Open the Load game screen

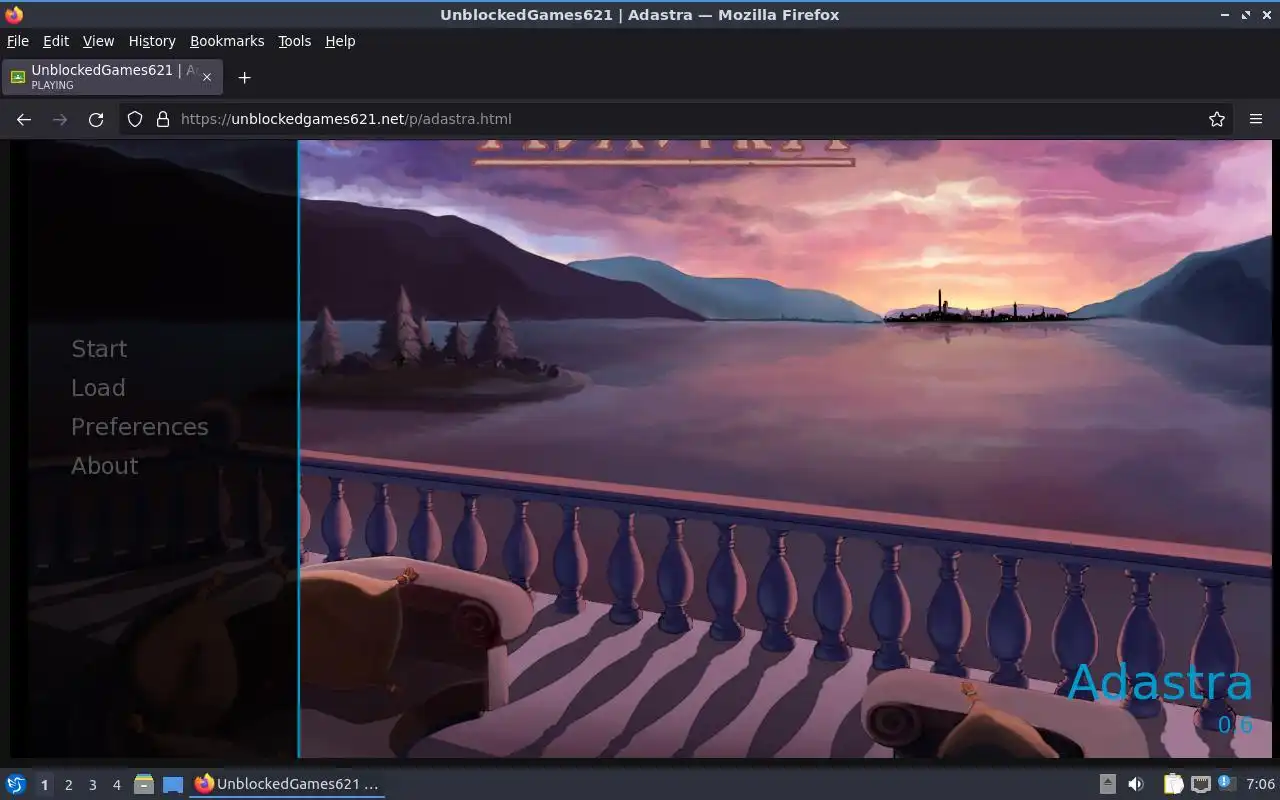(98, 388)
